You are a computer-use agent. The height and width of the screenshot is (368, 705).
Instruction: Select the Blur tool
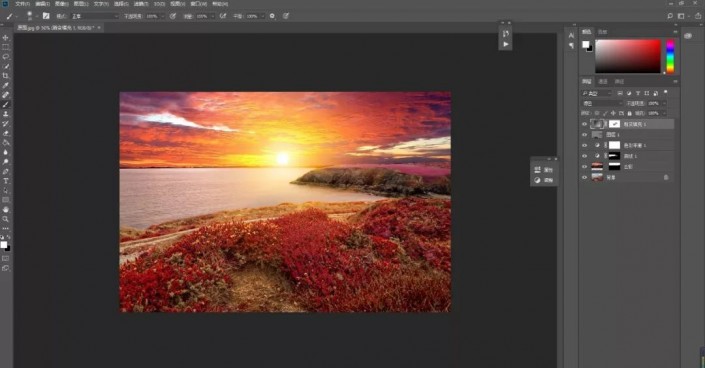(x=6, y=152)
